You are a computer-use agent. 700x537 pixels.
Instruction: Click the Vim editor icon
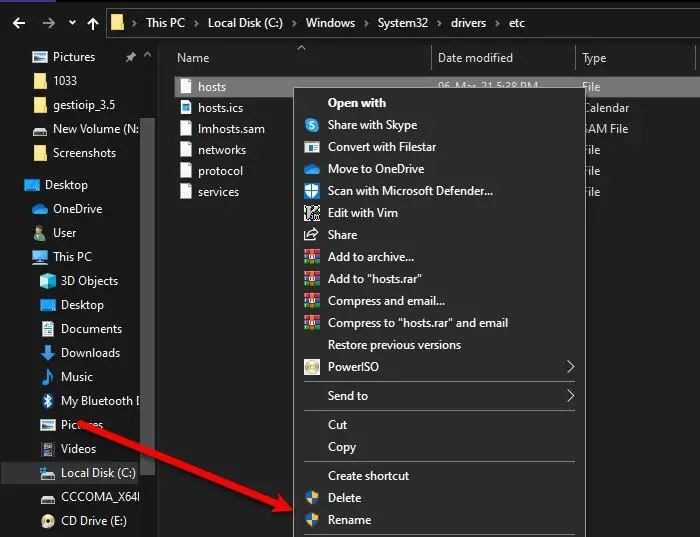pyautogui.click(x=312, y=213)
